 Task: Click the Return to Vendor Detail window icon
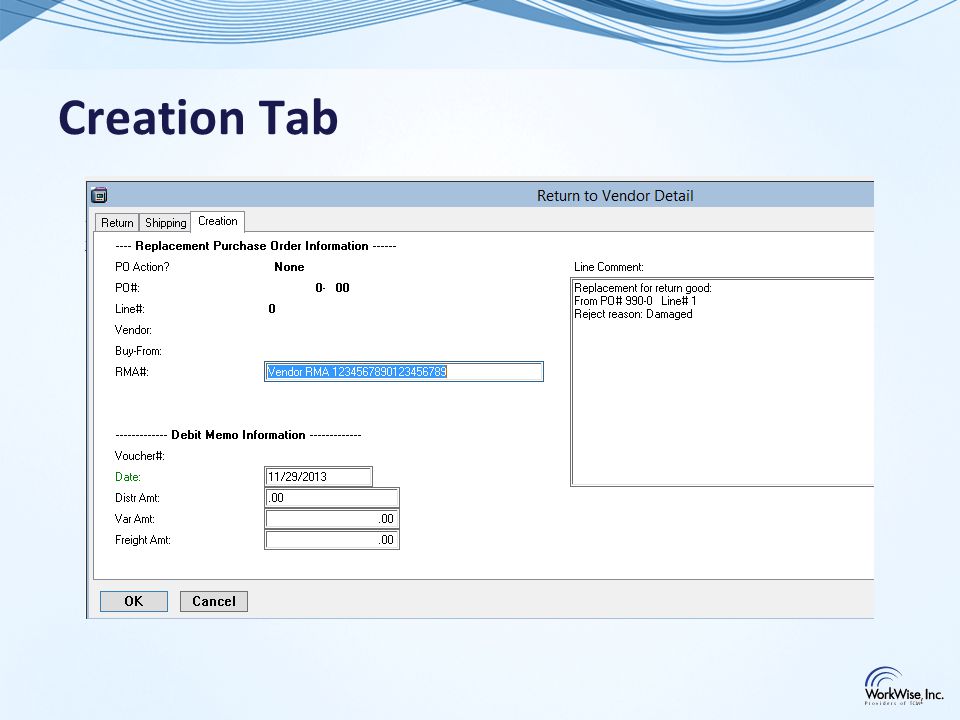click(99, 195)
